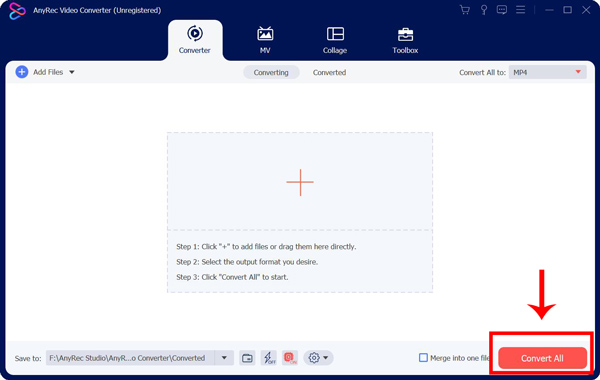600x380 pixels.
Task: Open the Toolbox tab
Action: 405,40
